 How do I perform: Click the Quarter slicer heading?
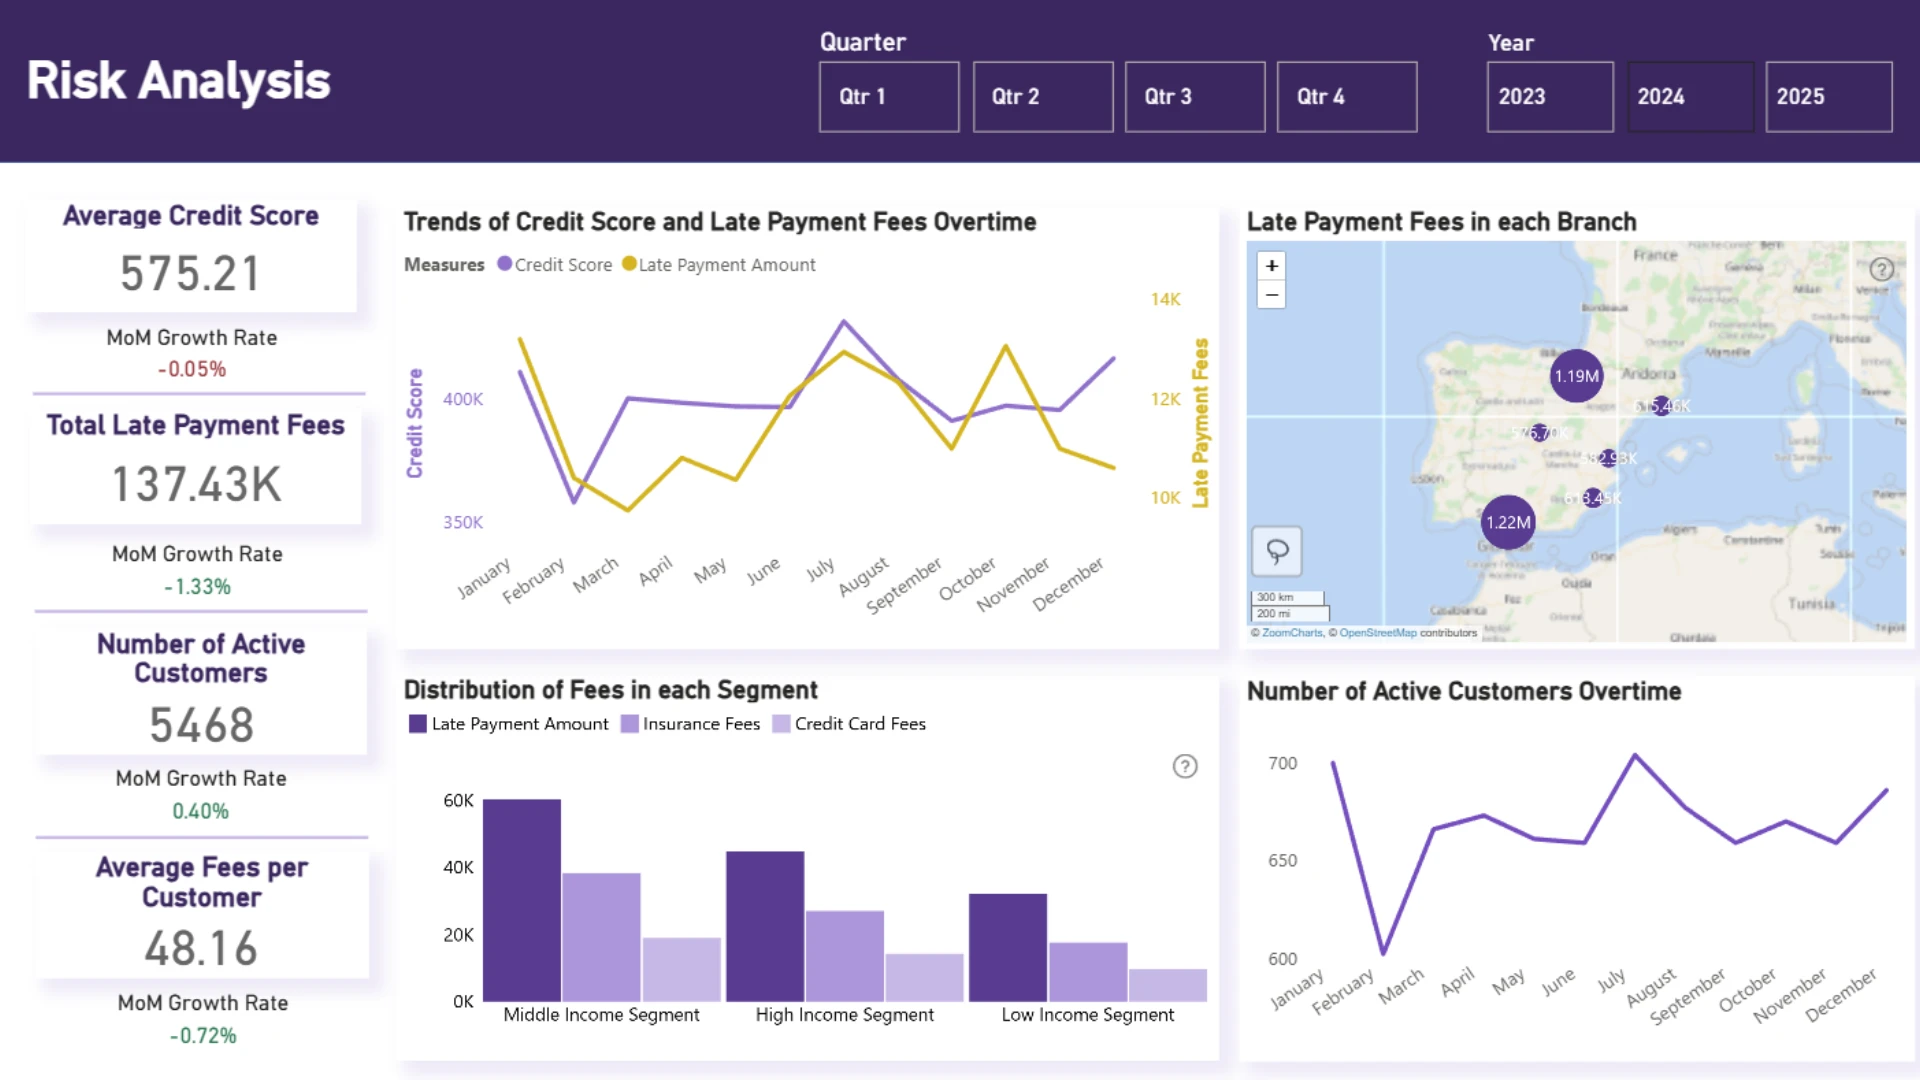(863, 42)
